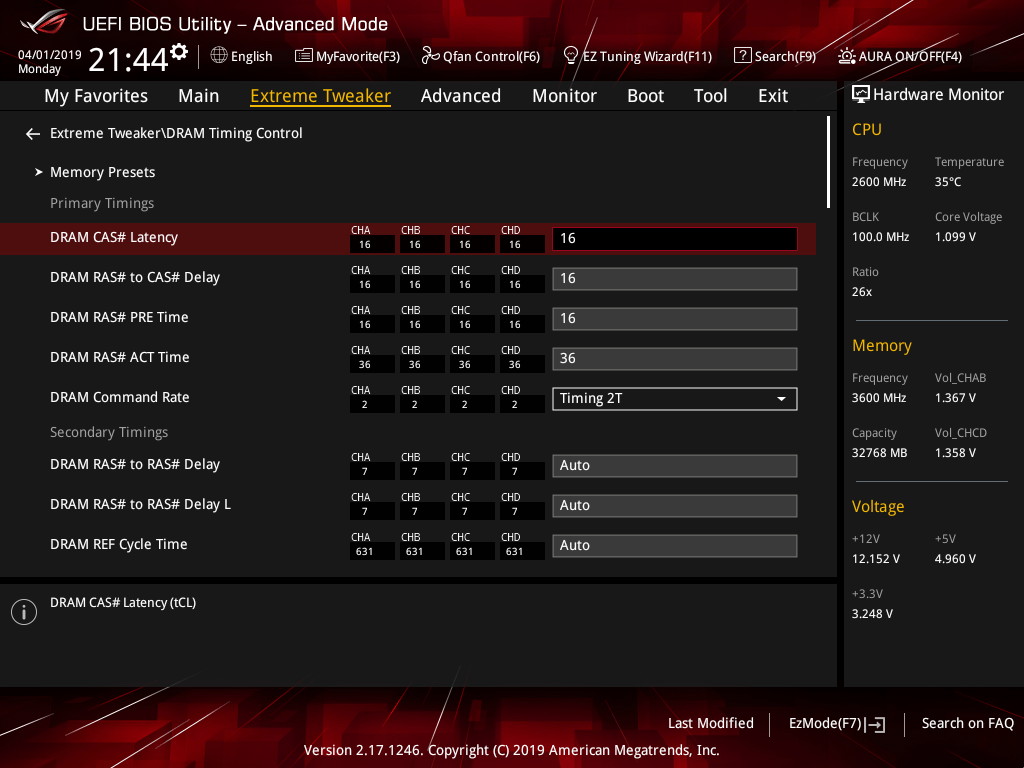
Task: Edit DRAM RAS# to CAS# Delay field
Action: pyautogui.click(x=675, y=279)
